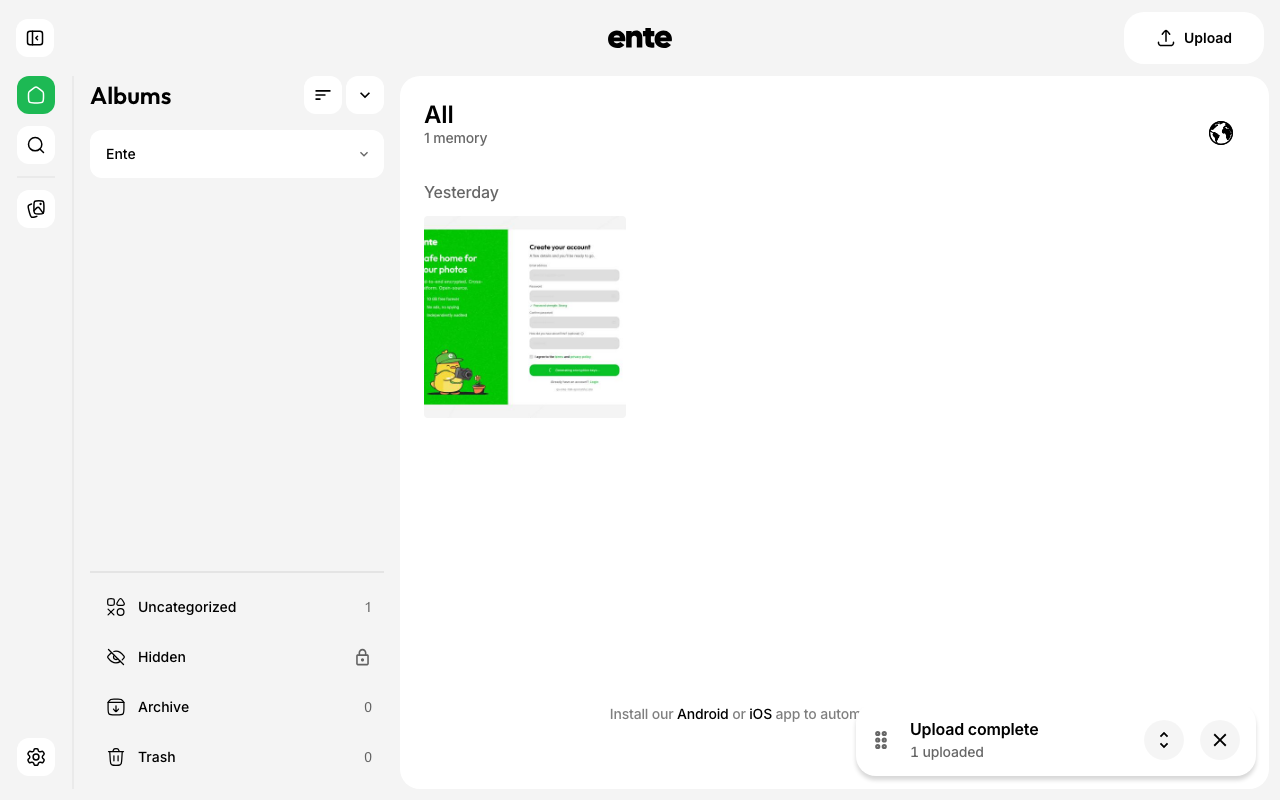The image size is (1280, 800).
Task: Open the Ente album dropdown
Action: tap(237, 154)
